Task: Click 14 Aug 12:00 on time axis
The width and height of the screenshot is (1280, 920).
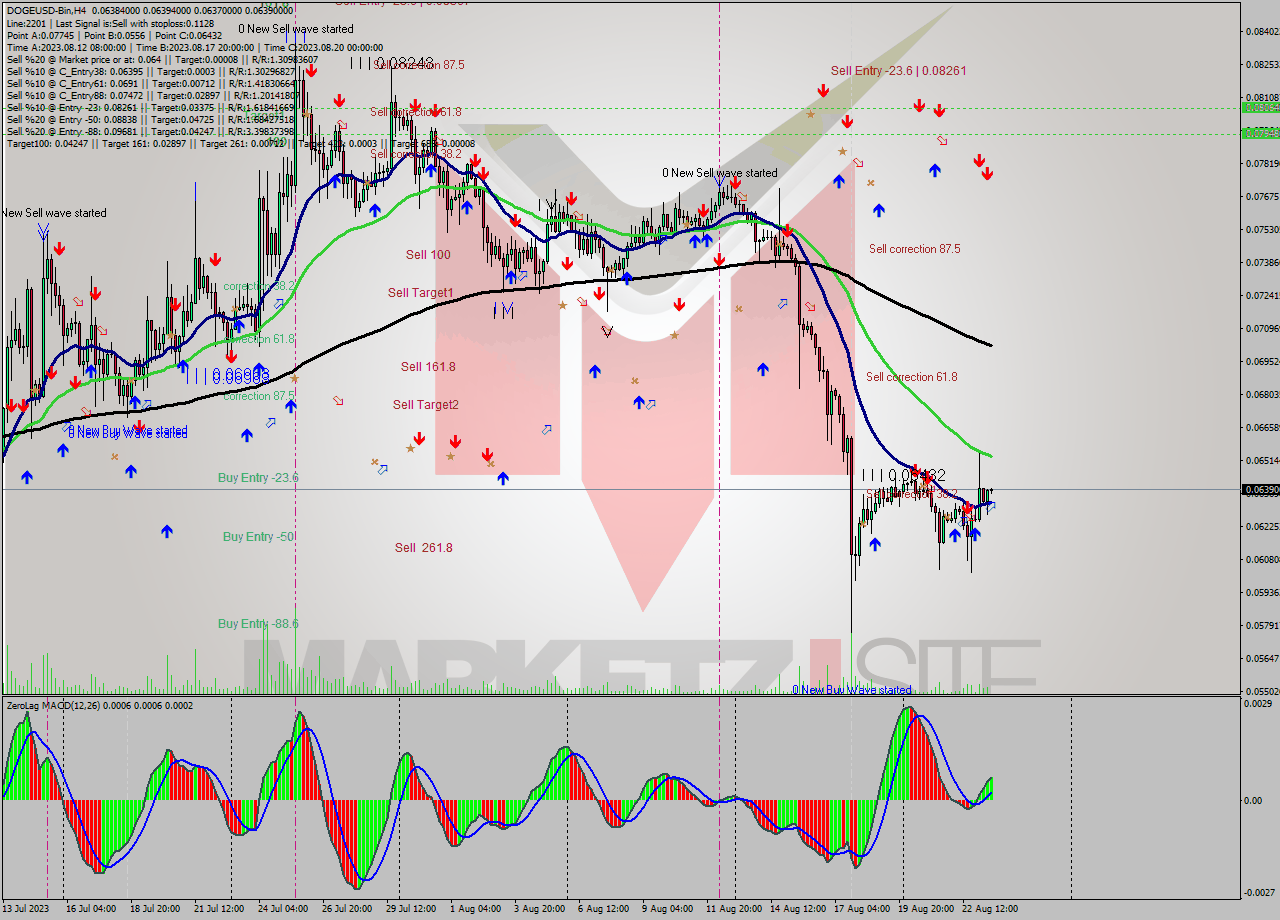Action: pyautogui.click(x=796, y=909)
